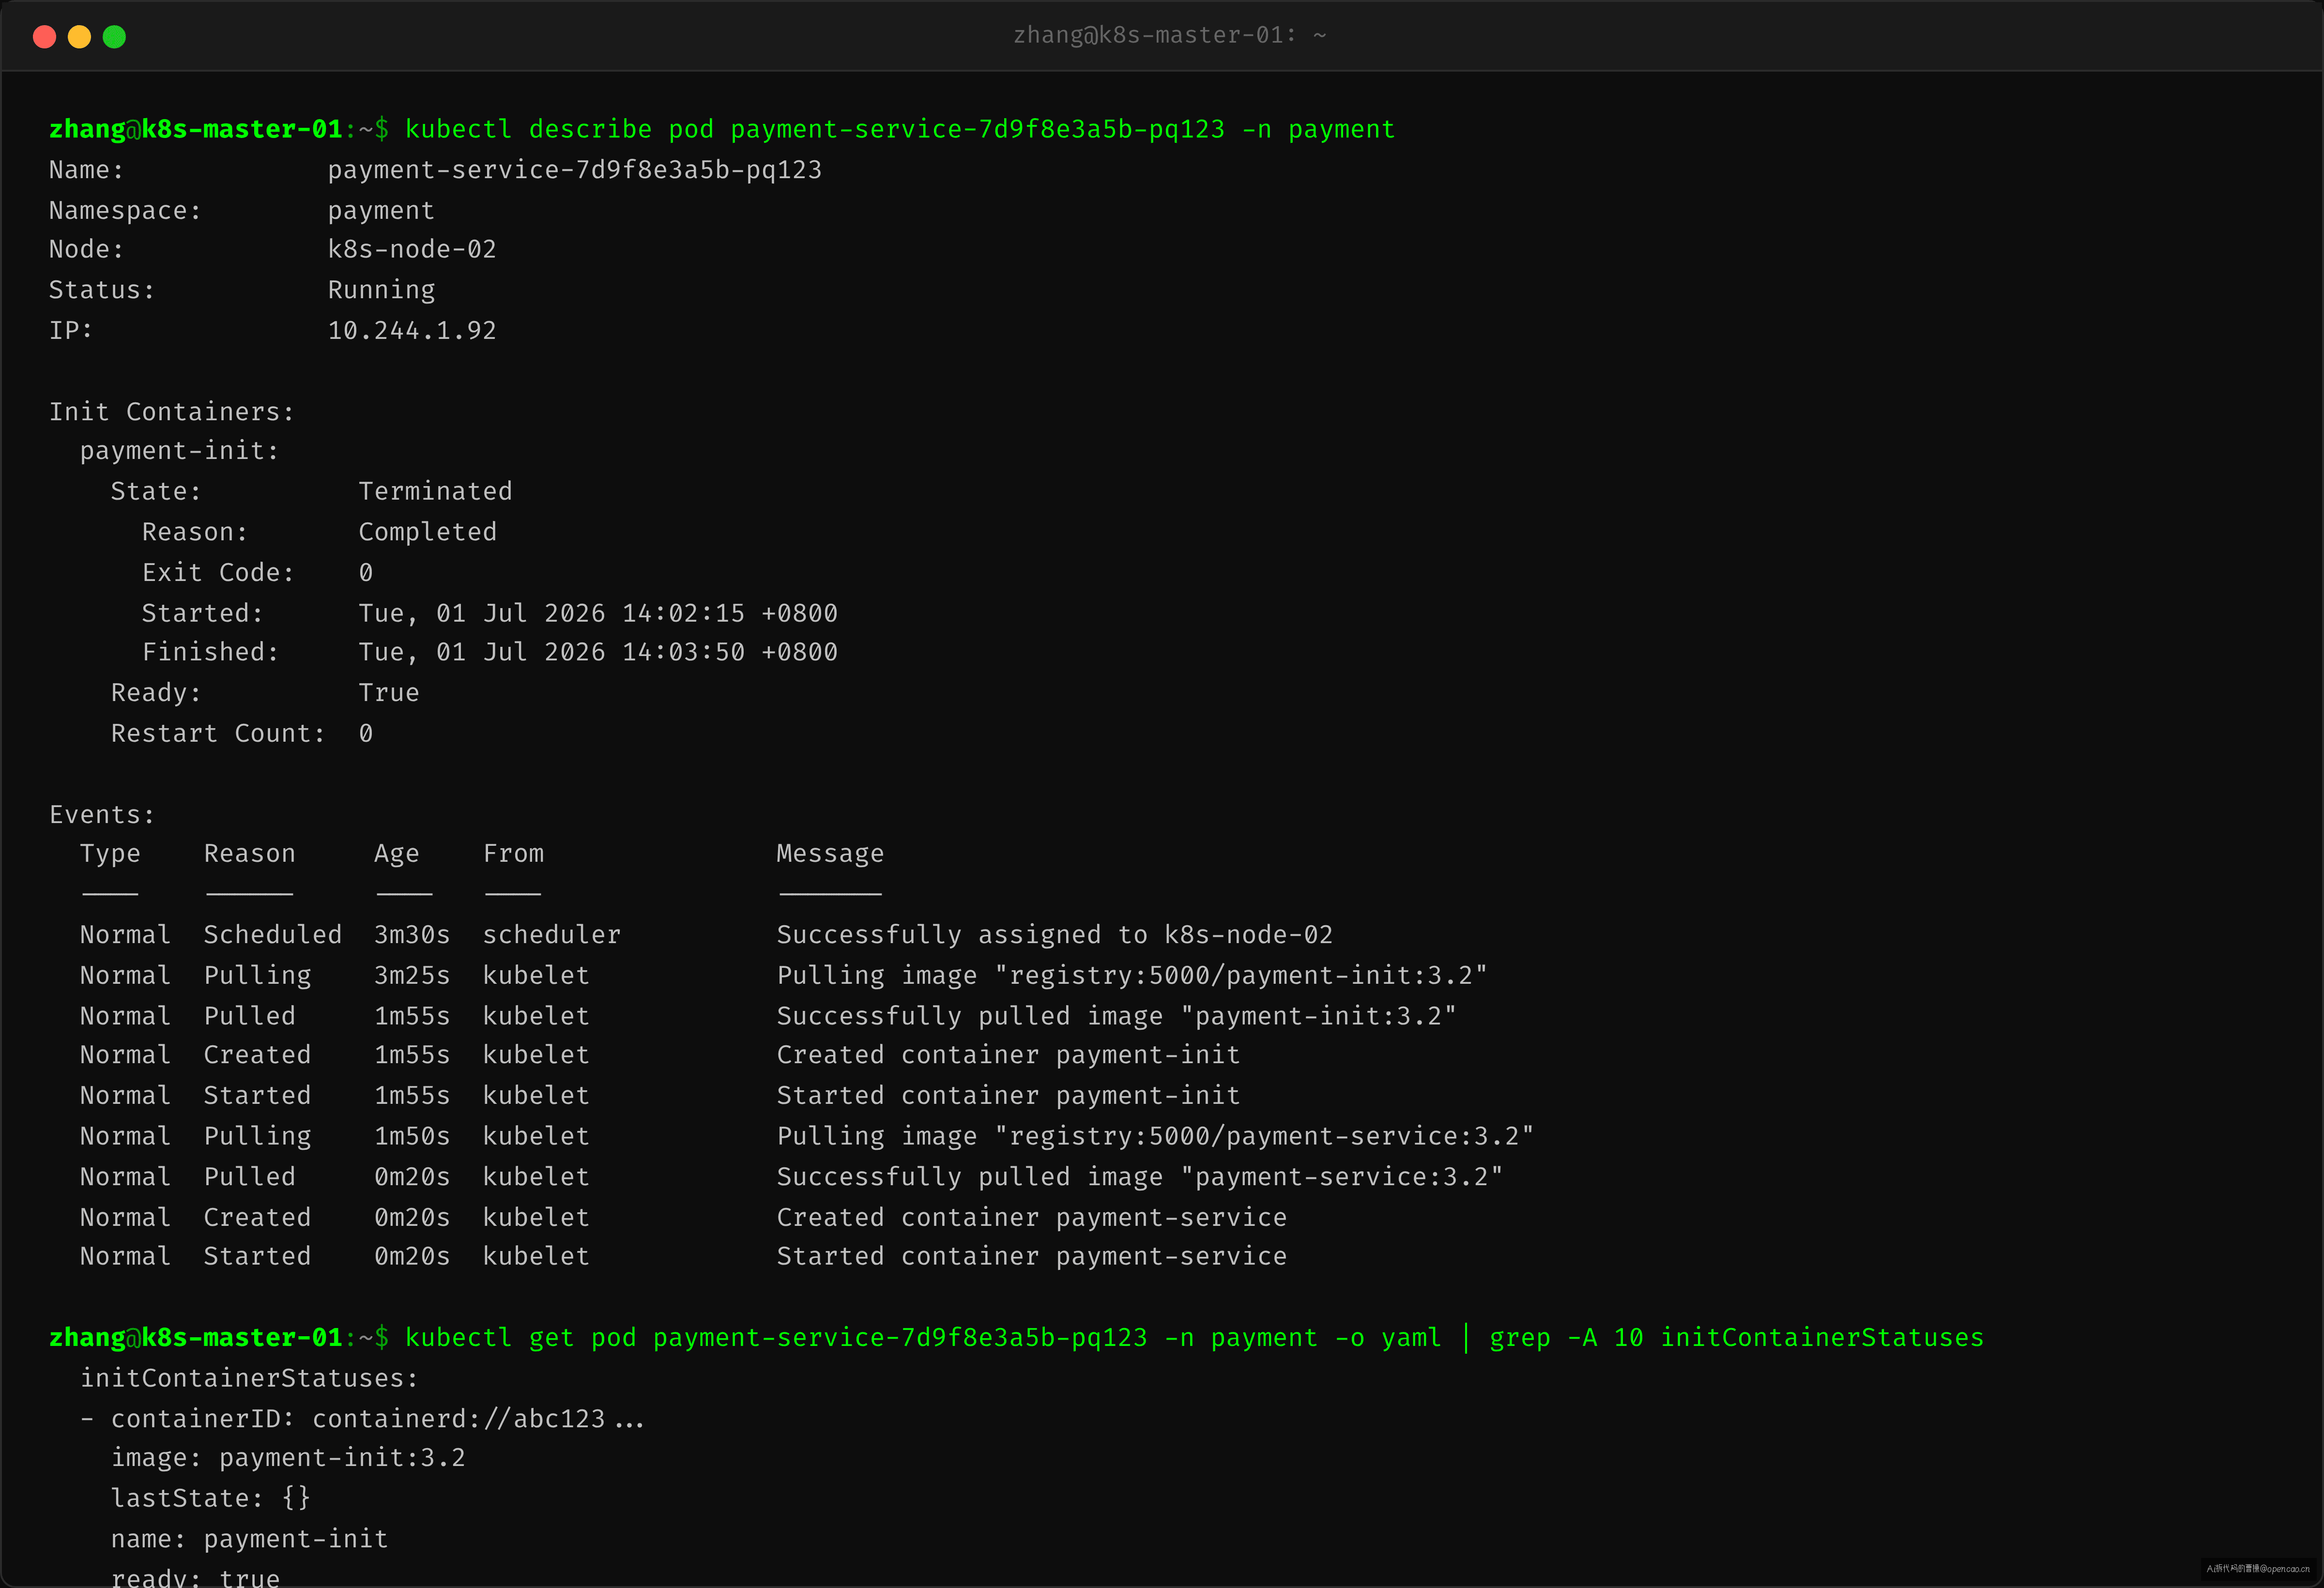Click the Status value Running
Viewport: 2324px width, 1588px height.
click(381, 290)
